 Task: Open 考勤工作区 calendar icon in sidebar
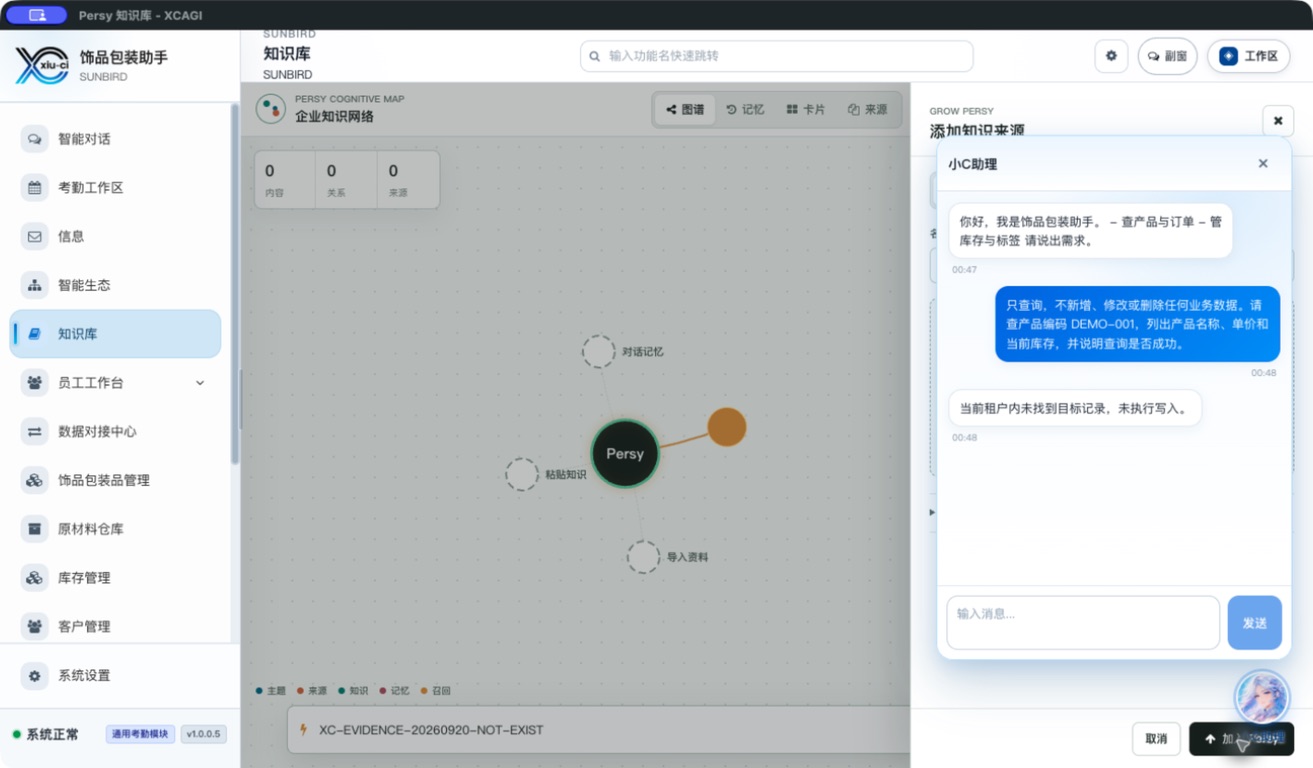tap(35, 188)
